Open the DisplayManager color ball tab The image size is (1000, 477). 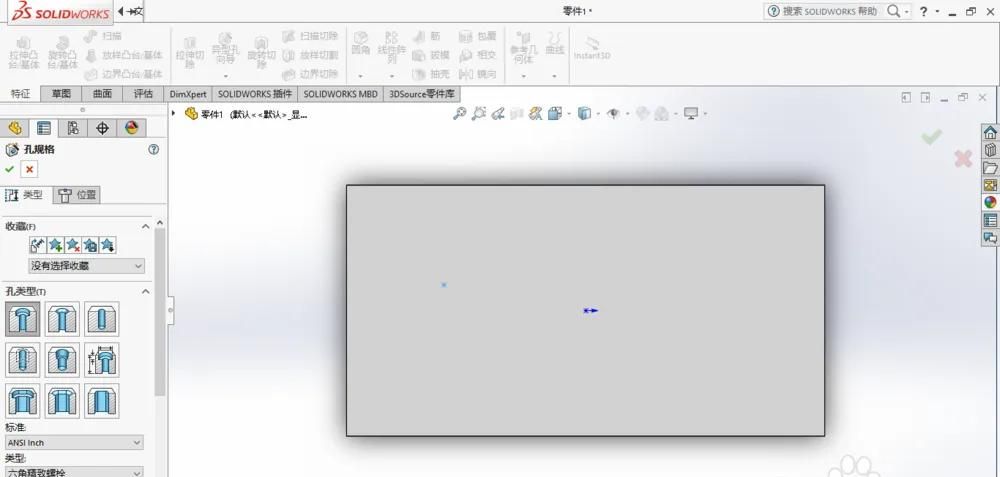[x=131, y=128]
